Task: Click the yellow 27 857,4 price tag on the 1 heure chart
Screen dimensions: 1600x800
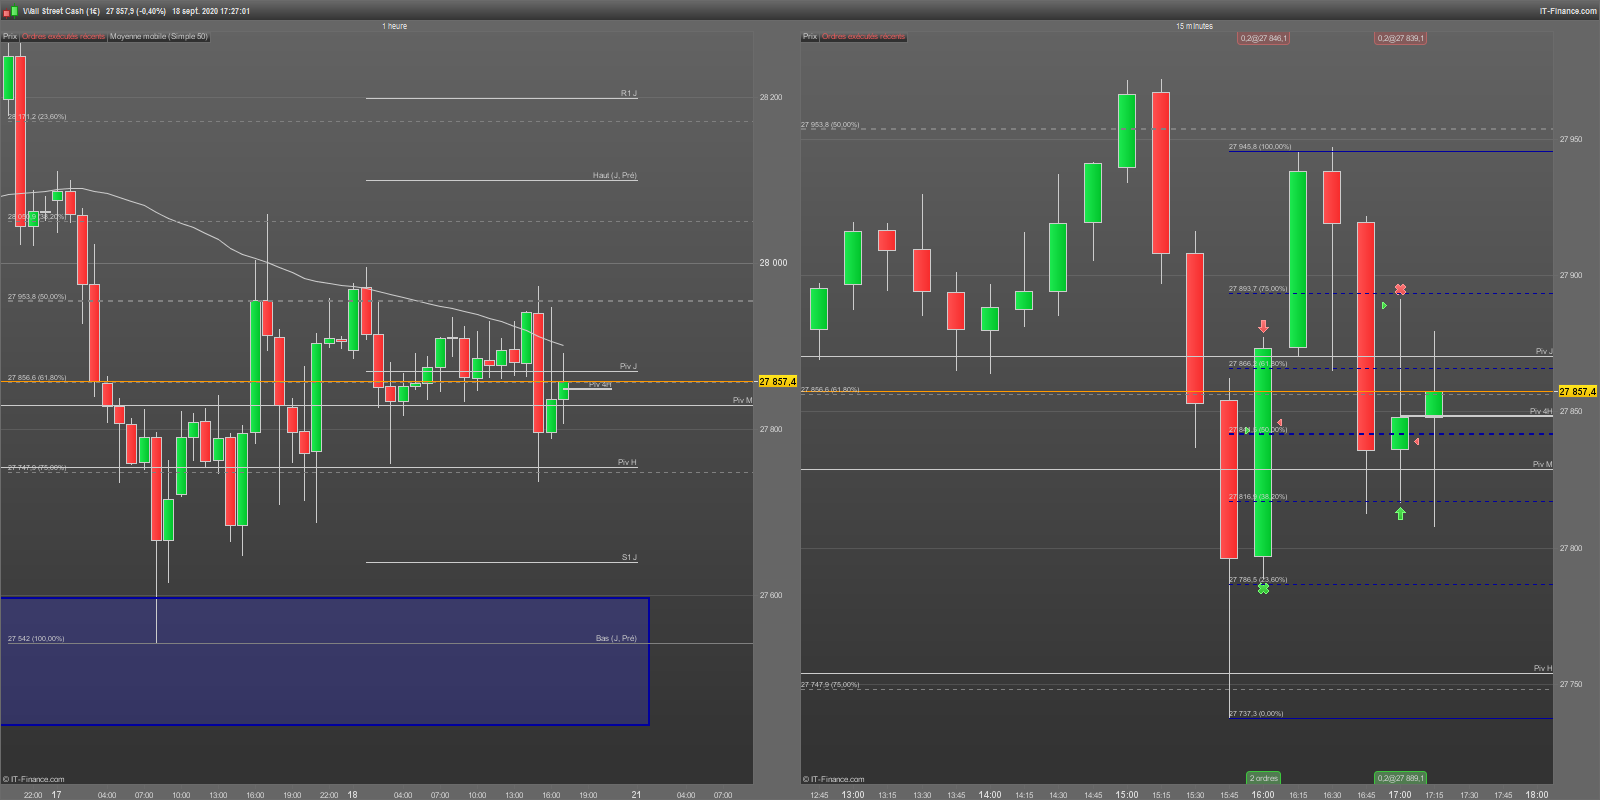Action: pos(777,382)
